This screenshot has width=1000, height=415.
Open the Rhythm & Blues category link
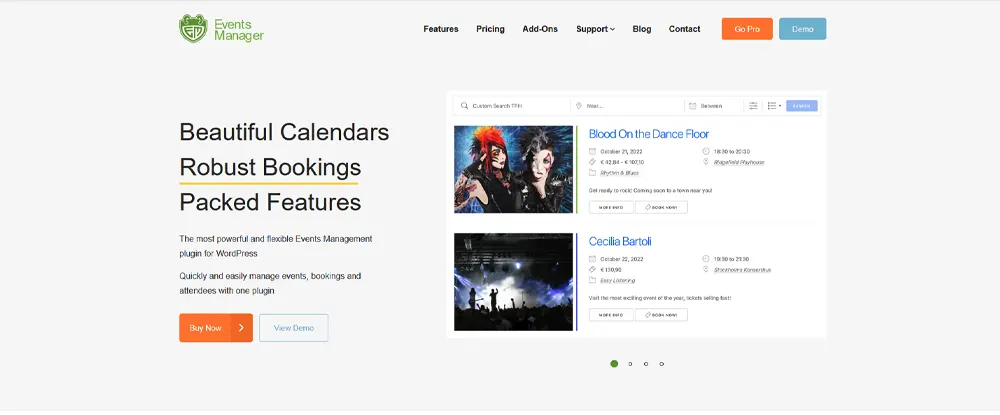pos(619,173)
